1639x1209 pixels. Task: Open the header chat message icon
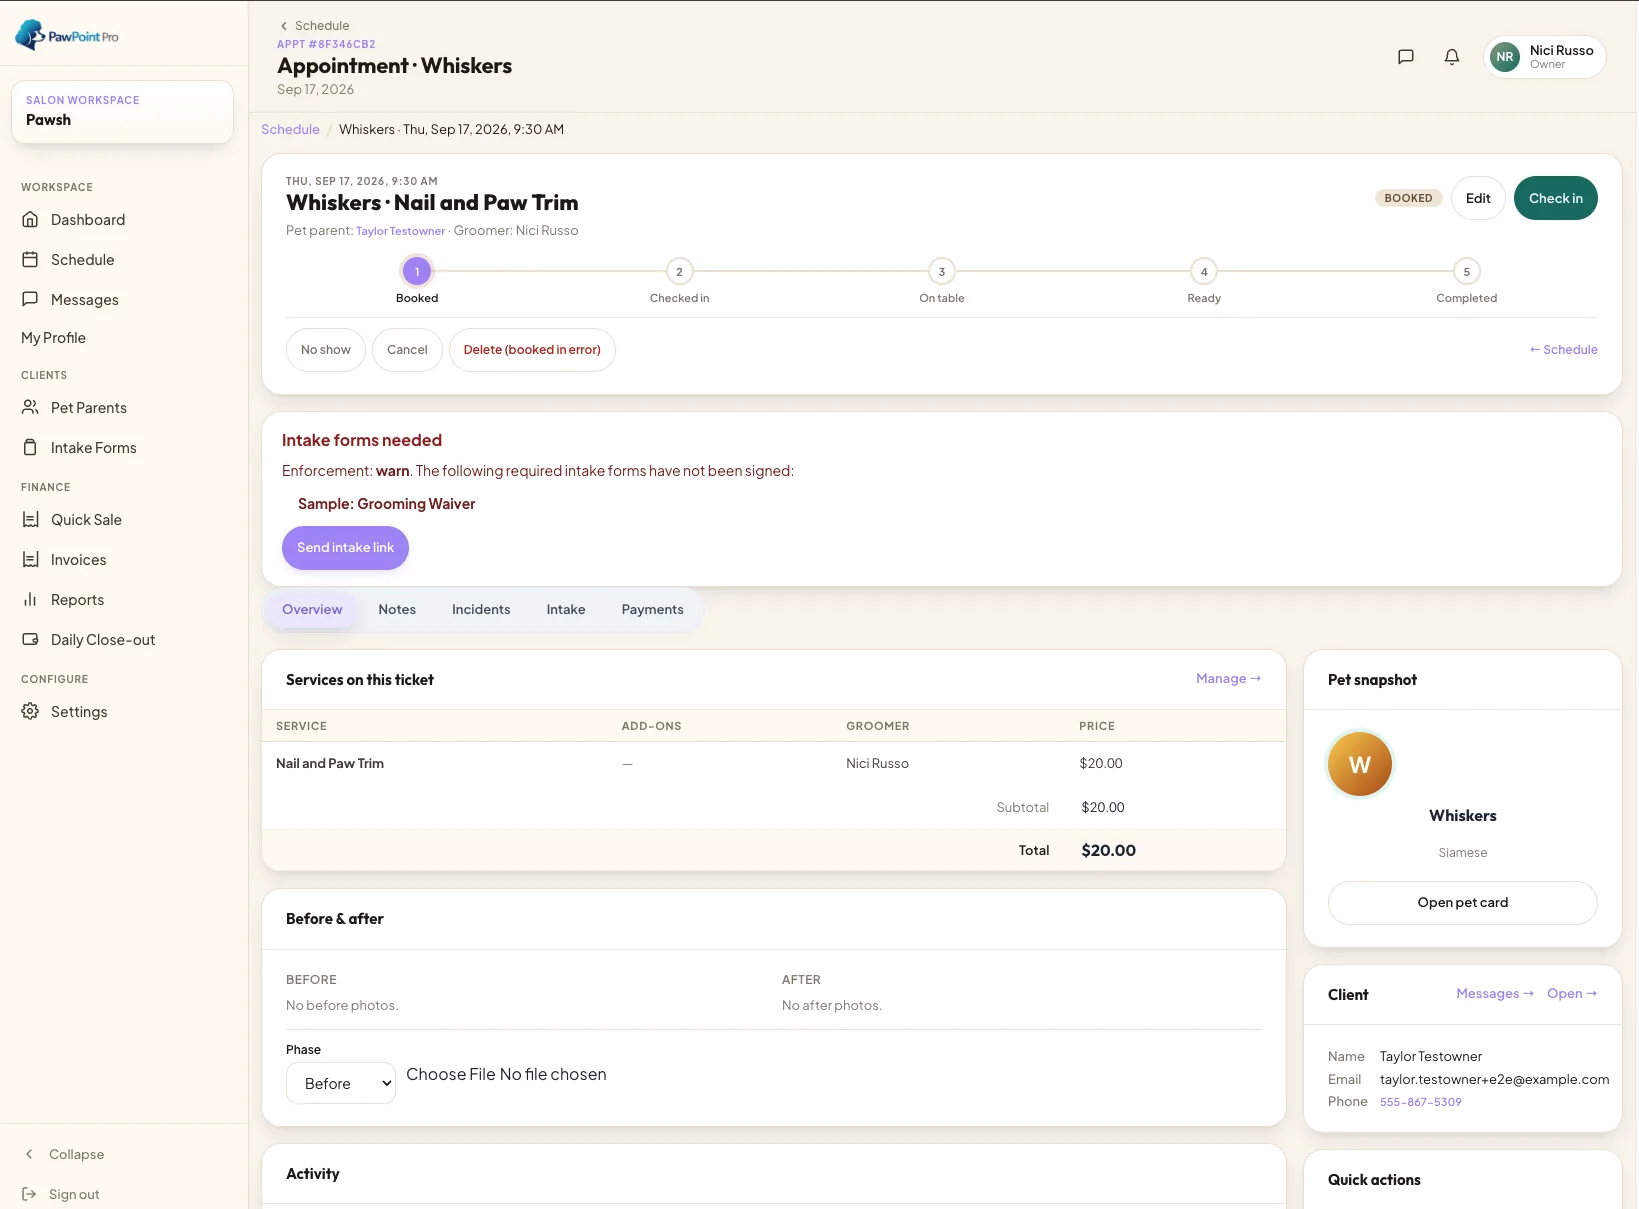[1405, 57]
